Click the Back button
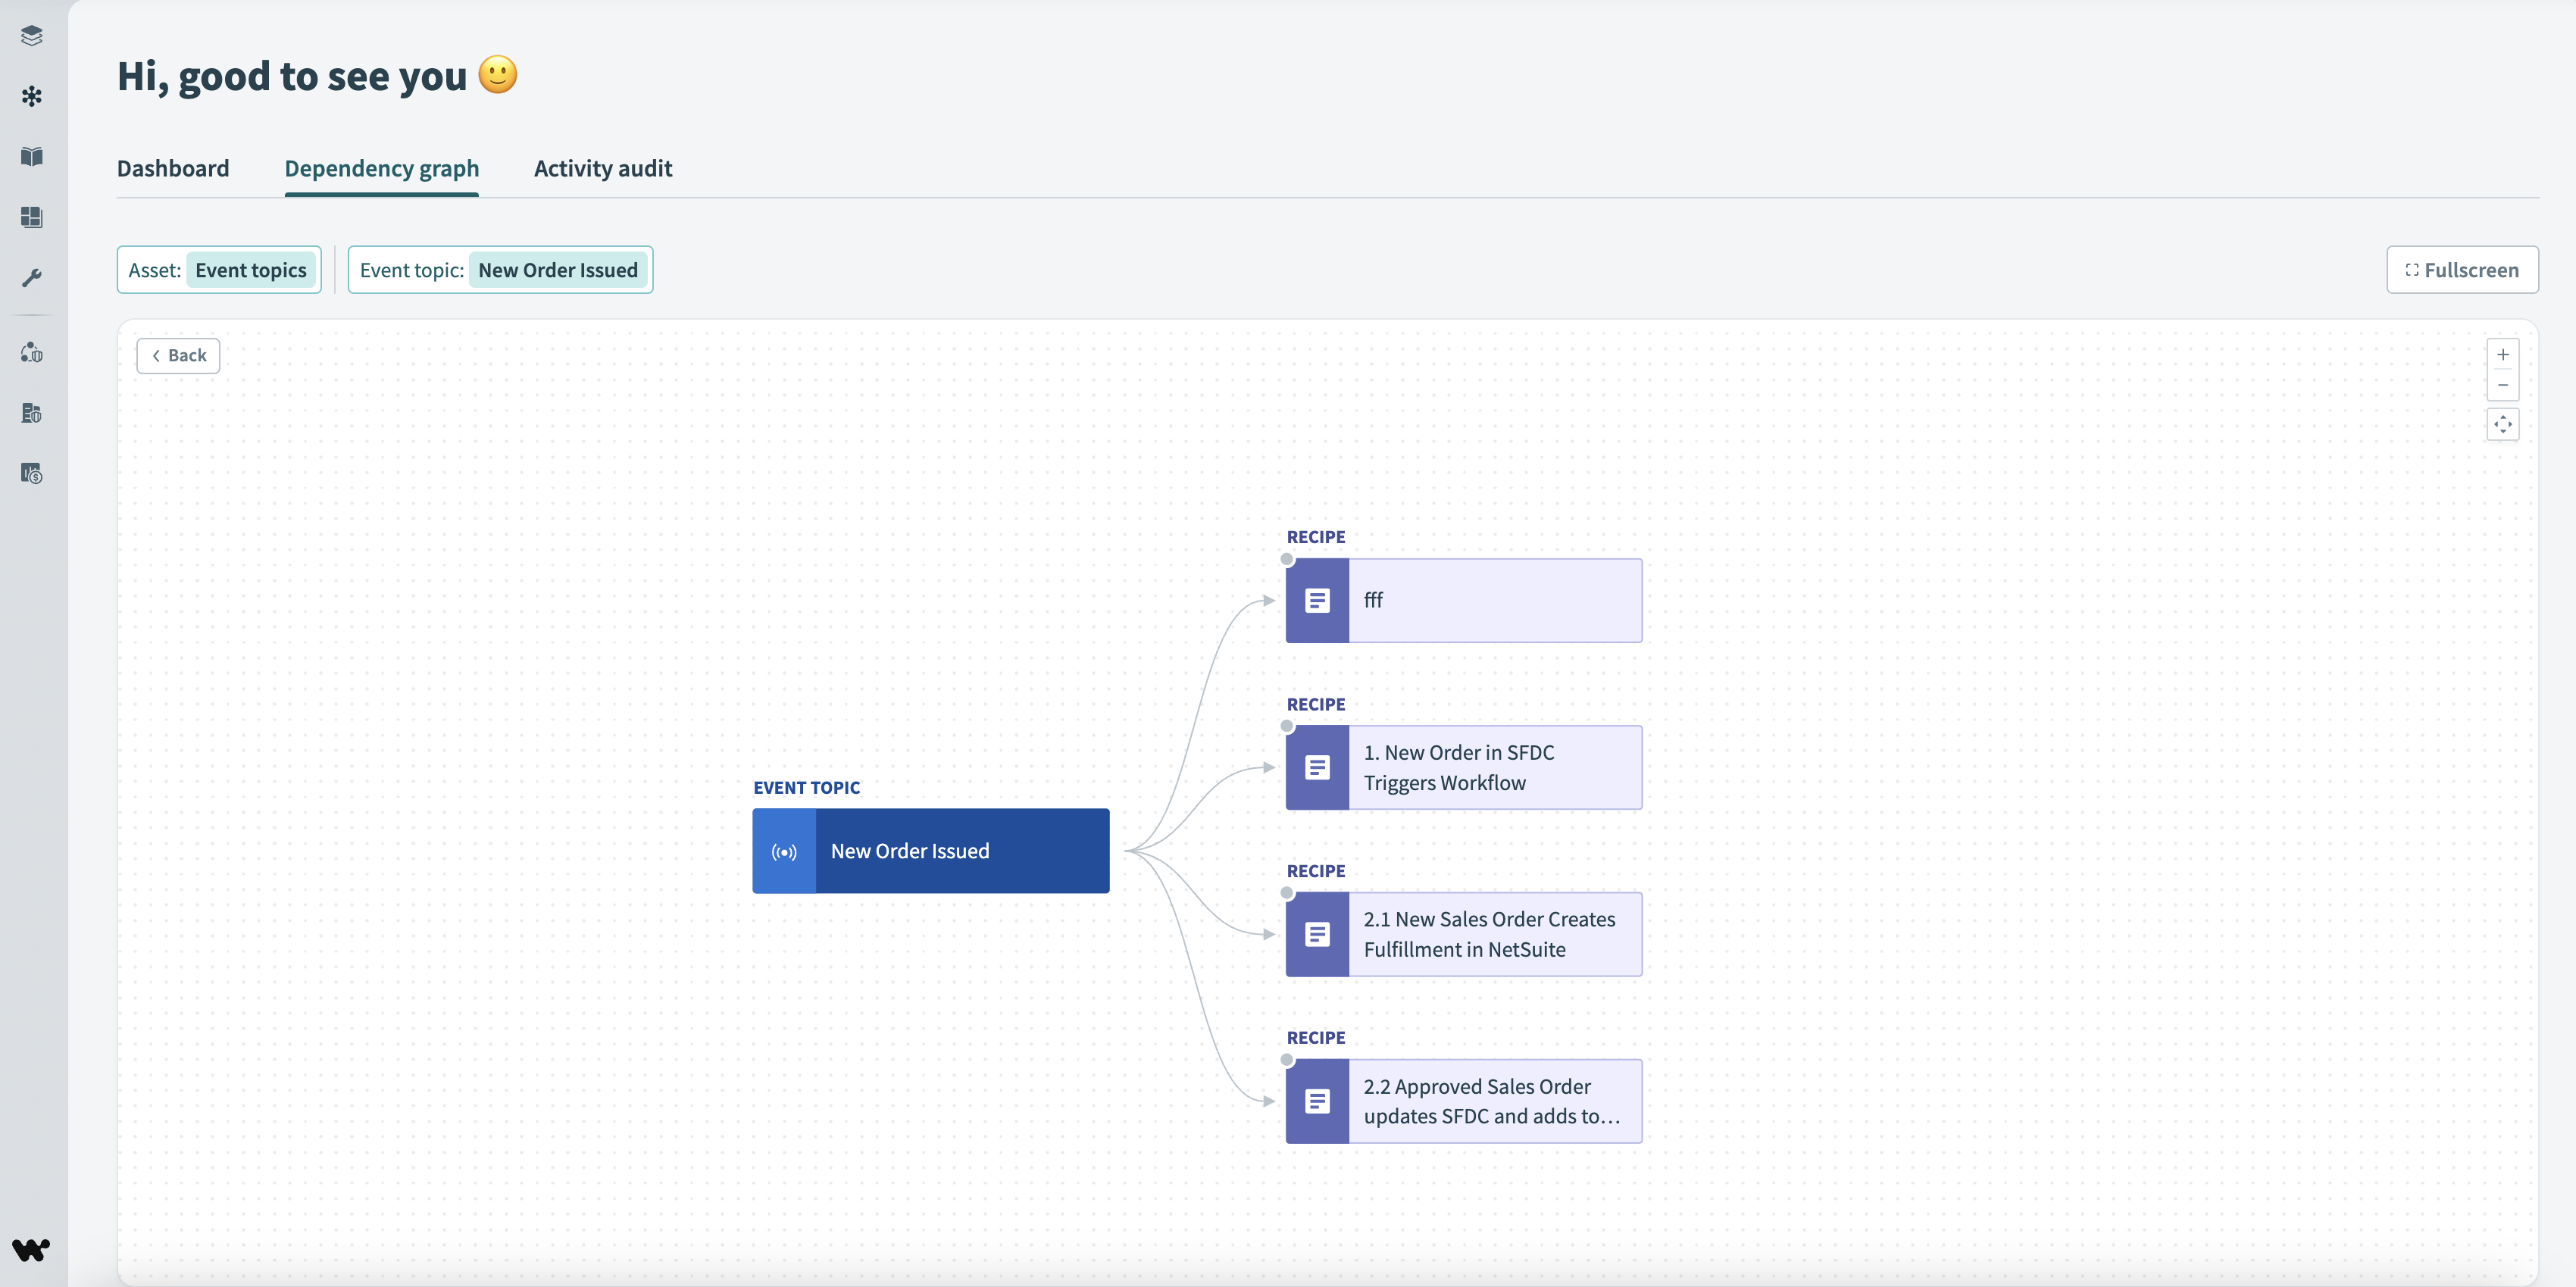This screenshot has height=1287, width=2576. (x=178, y=355)
